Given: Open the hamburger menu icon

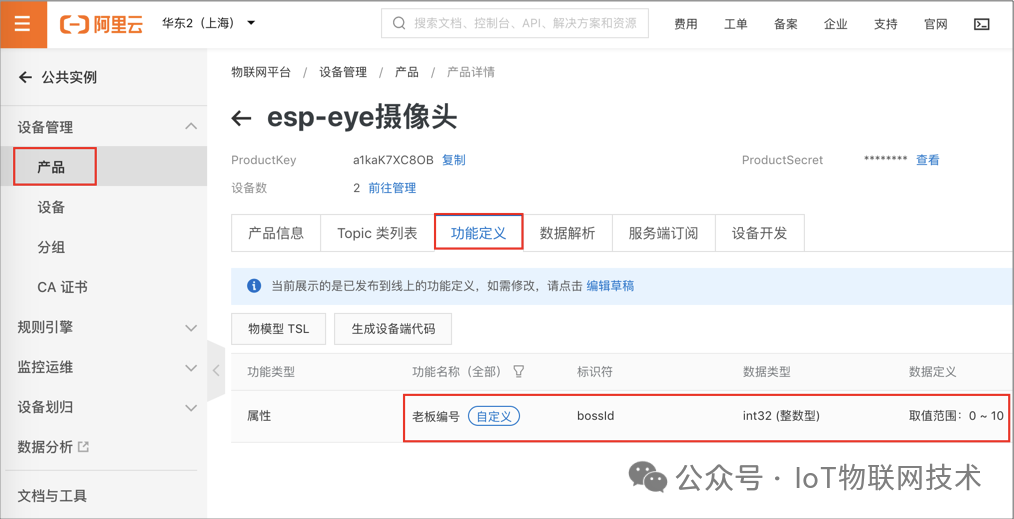Looking at the screenshot, I should pos(23,24).
